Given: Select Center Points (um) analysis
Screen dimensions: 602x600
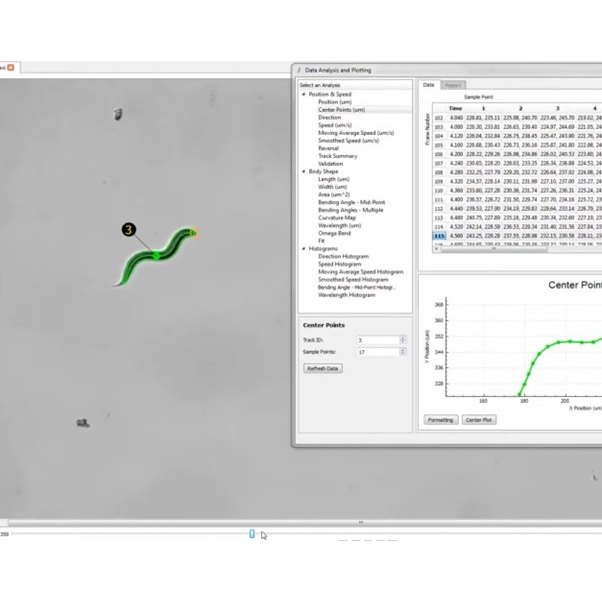Looking at the screenshot, I should (x=341, y=109).
